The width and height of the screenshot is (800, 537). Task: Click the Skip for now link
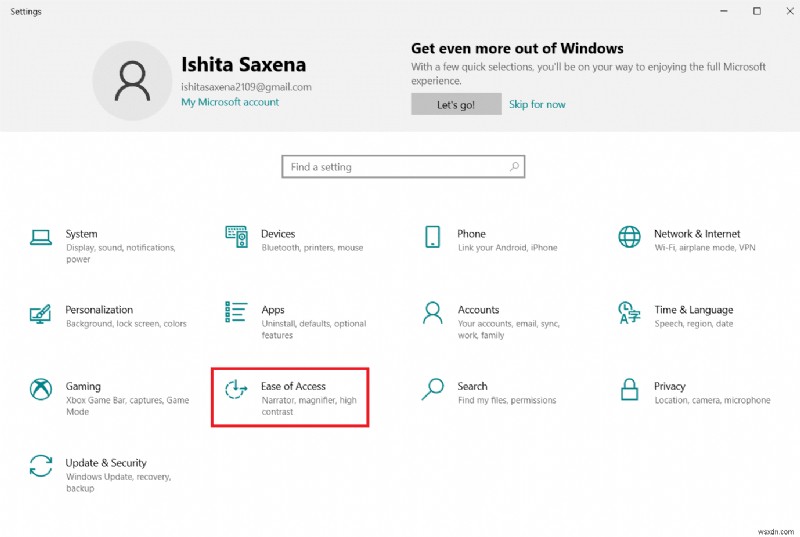pos(537,104)
